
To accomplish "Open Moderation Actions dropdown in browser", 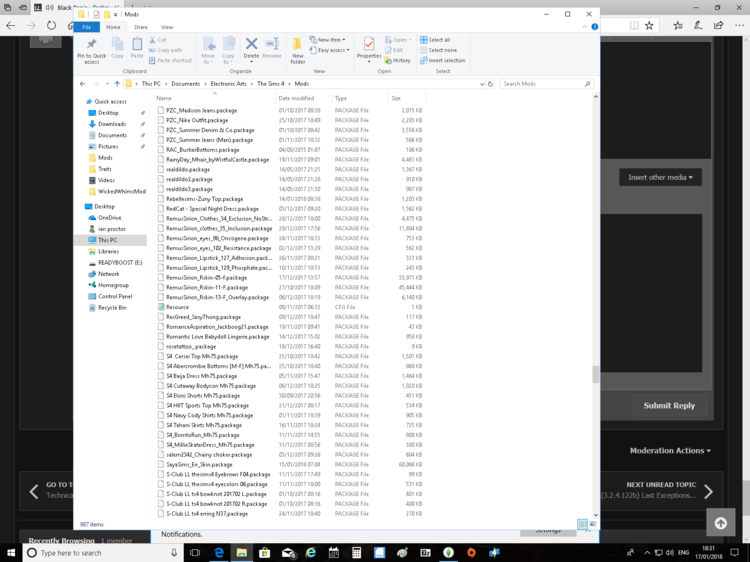I will click(x=670, y=451).
